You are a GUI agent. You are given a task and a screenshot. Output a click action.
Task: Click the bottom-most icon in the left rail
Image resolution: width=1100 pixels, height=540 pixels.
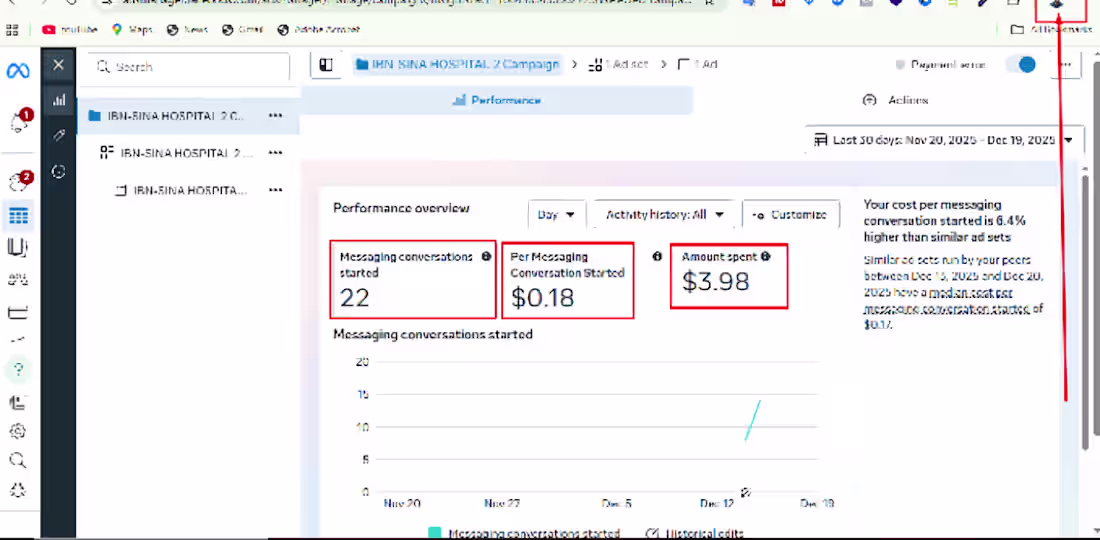[18, 490]
